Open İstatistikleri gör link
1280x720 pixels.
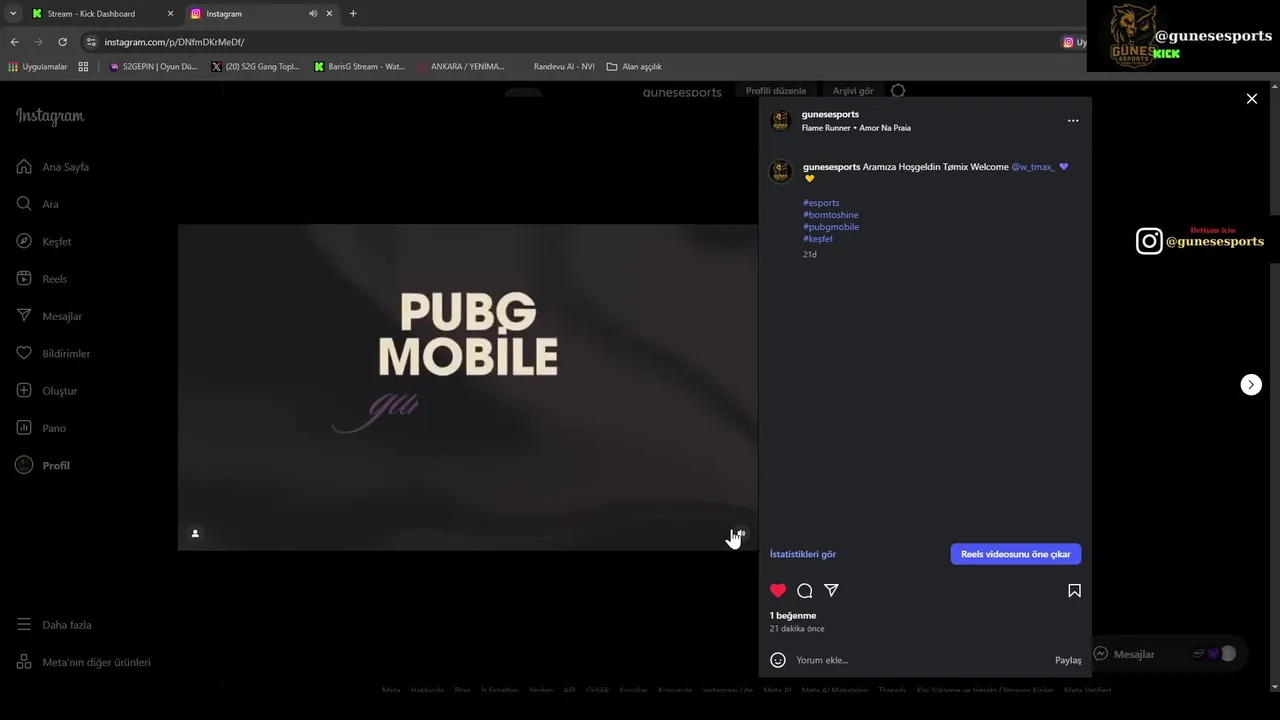click(x=803, y=554)
